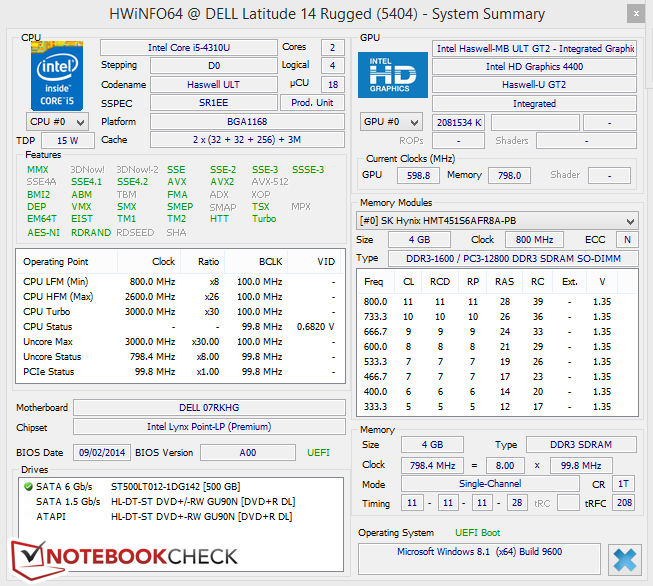653x586 pixels.
Task: Click the GPU memory clock value 798.0
Action: [509, 175]
